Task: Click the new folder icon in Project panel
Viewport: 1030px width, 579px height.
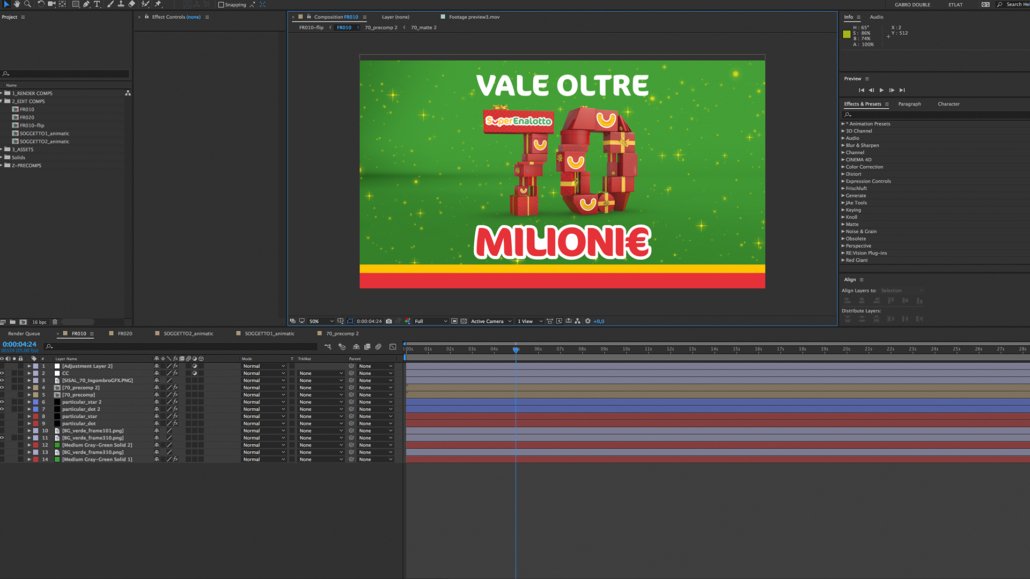Action: tap(12, 322)
